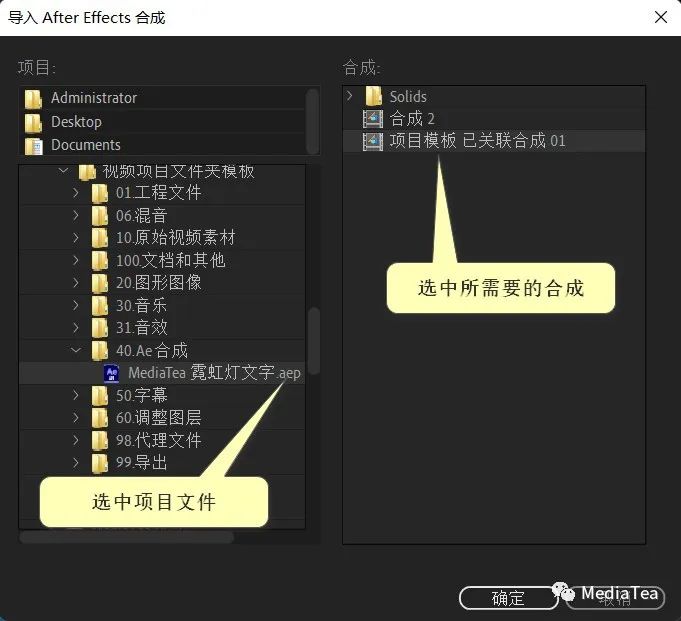Click the 50.字幕 folder icon
The height and width of the screenshot is (621, 681).
[99, 396]
